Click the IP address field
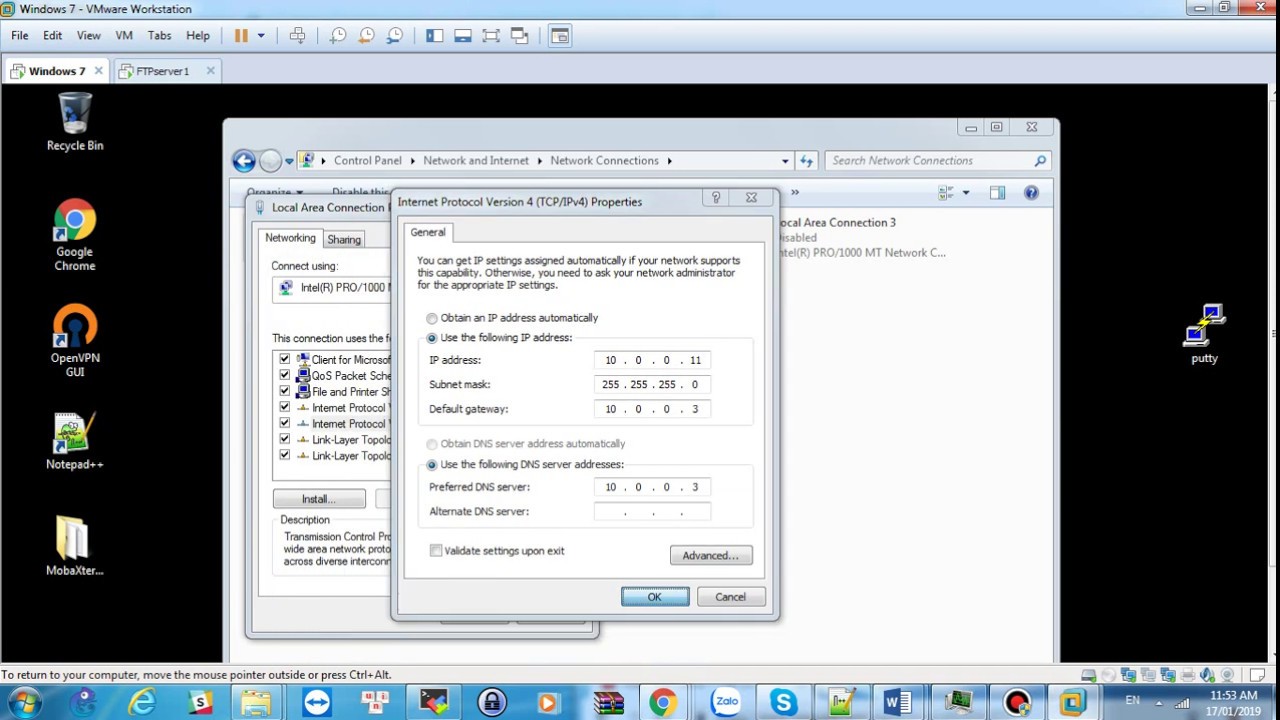This screenshot has width=1280, height=720. click(652, 360)
